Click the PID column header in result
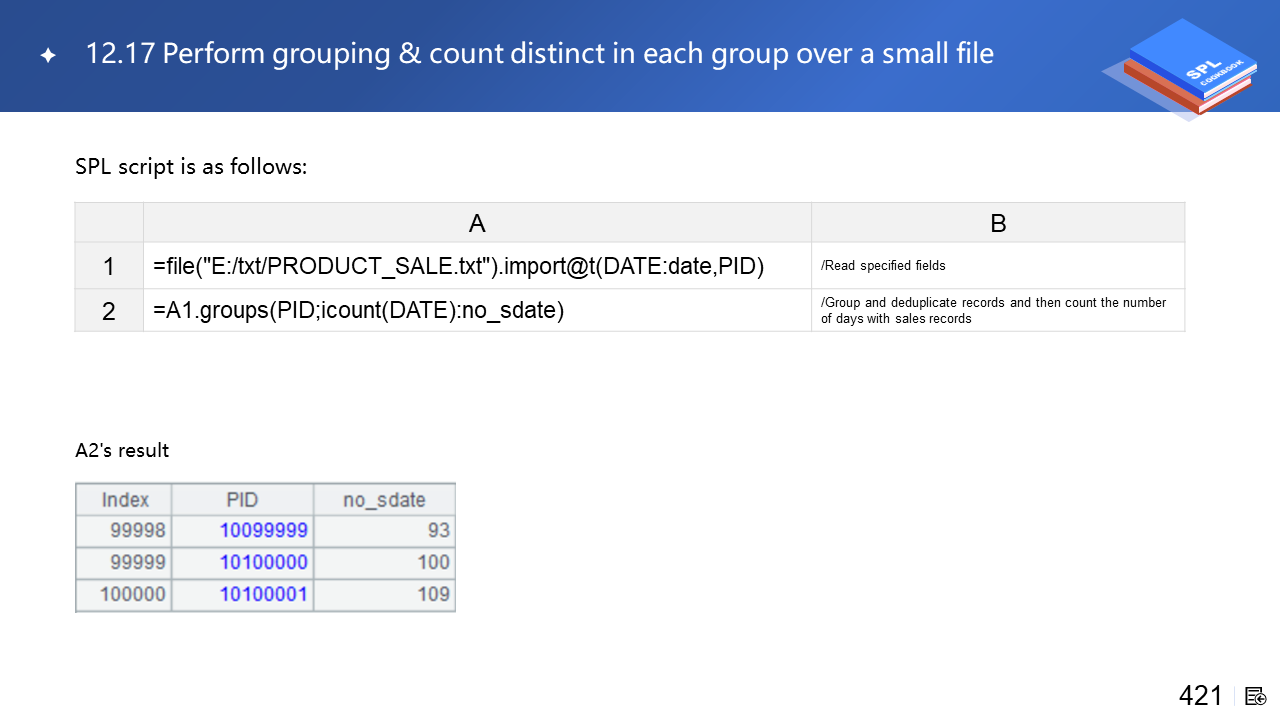The height and width of the screenshot is (720, 1280). coord(242,500)
